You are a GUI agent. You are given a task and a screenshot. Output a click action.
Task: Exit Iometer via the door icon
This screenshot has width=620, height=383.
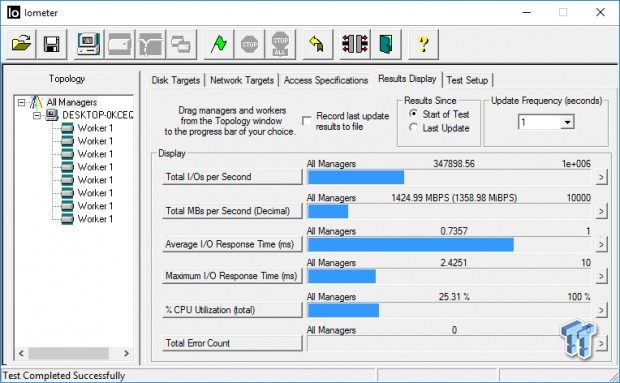[386, 44]
